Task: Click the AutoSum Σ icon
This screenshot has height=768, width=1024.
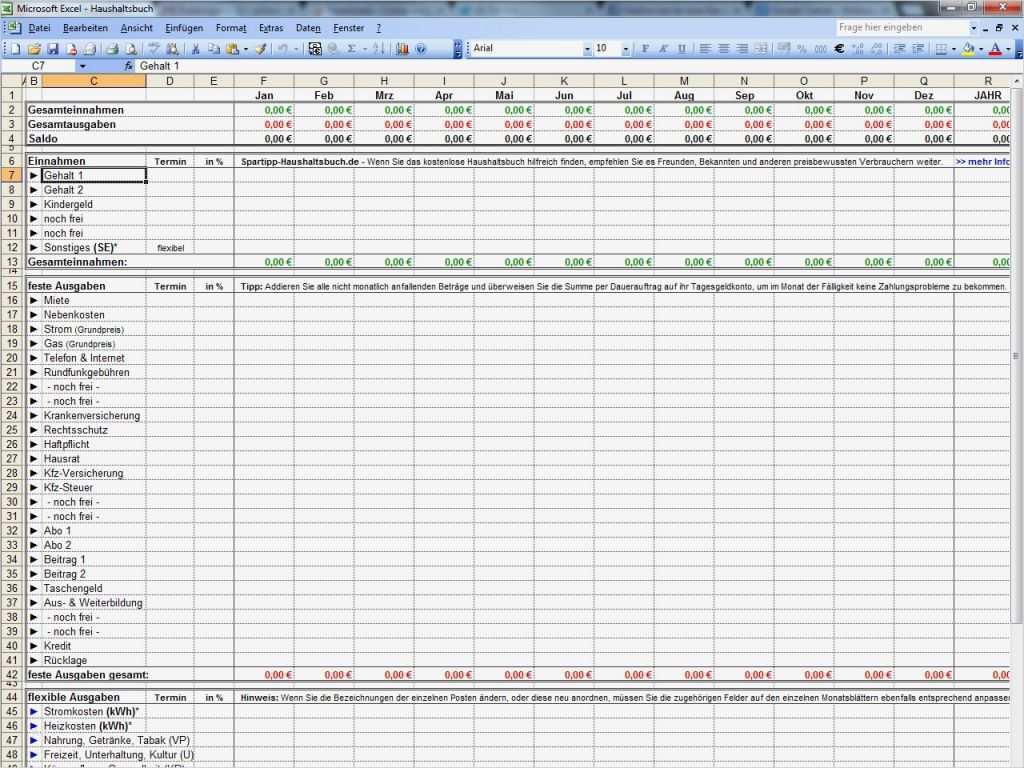Action: 351,46
